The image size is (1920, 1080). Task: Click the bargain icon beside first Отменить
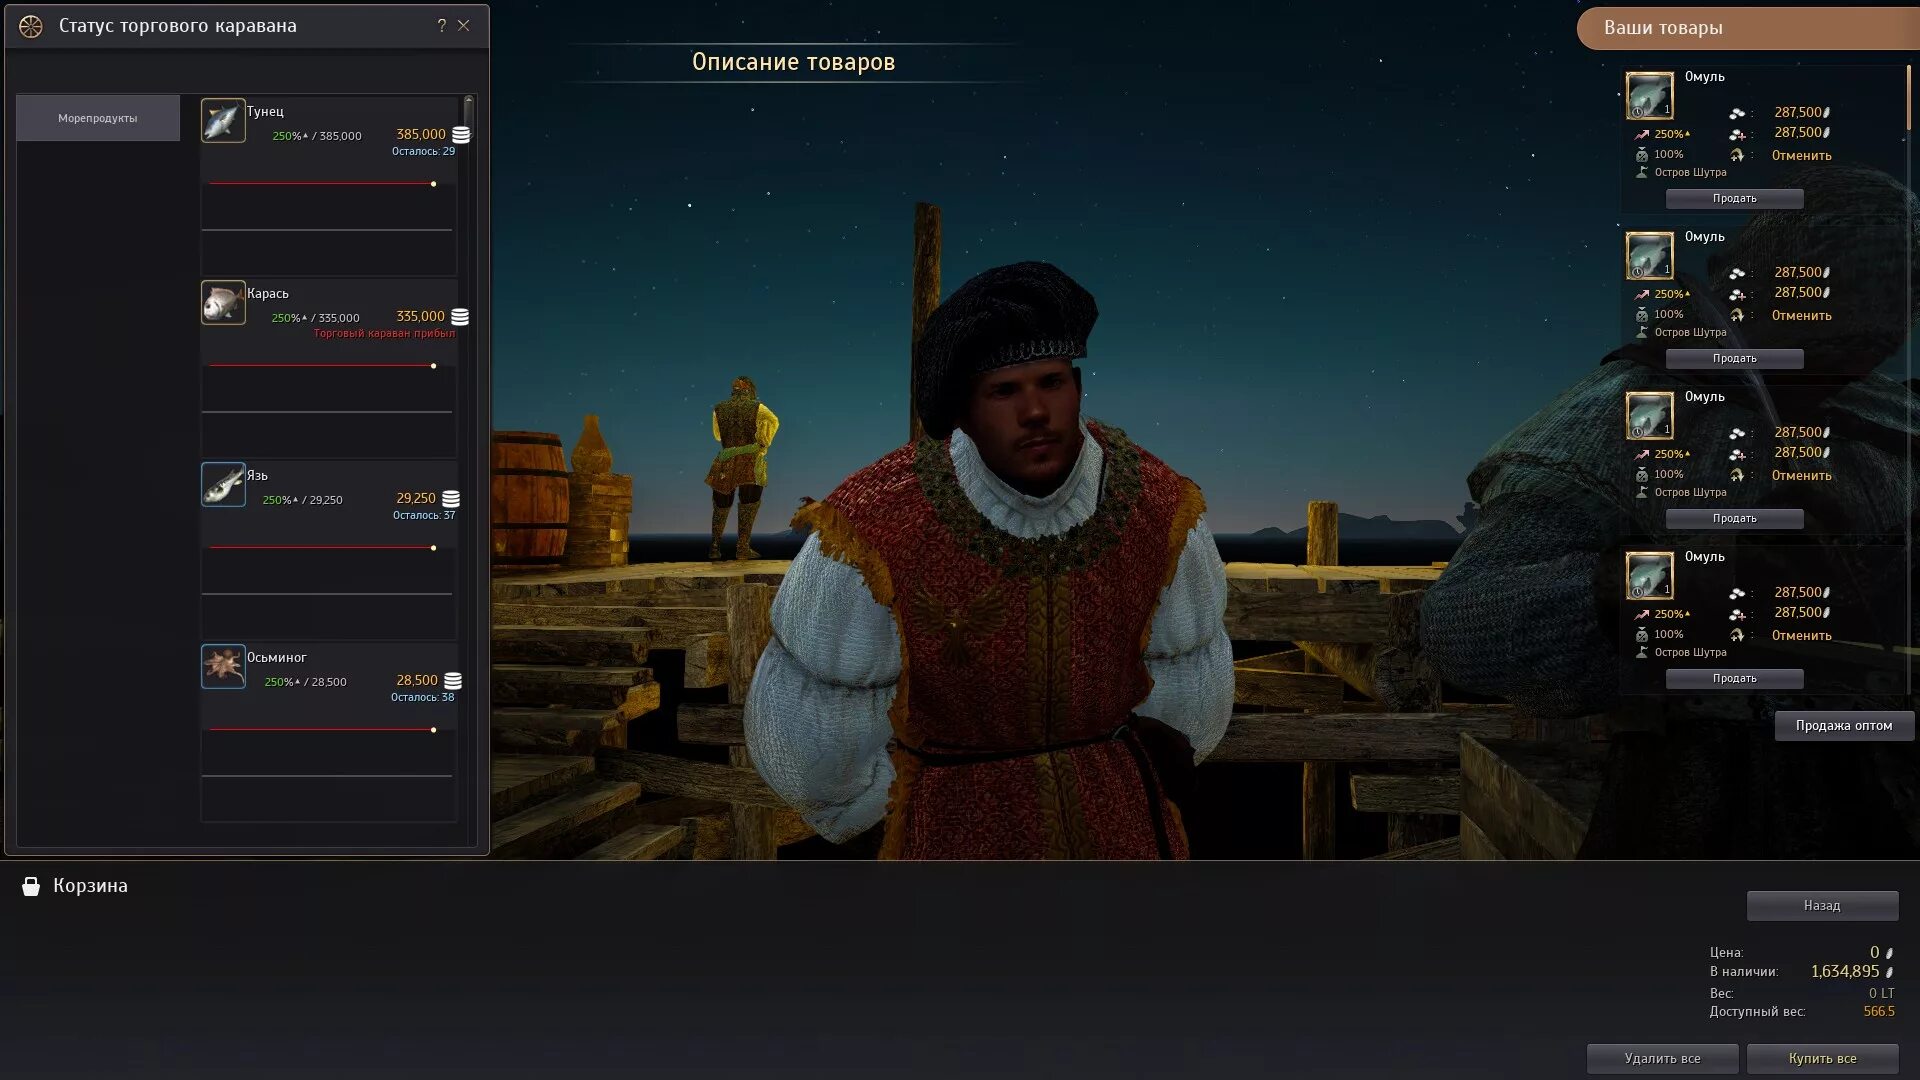click(1738, 155)
